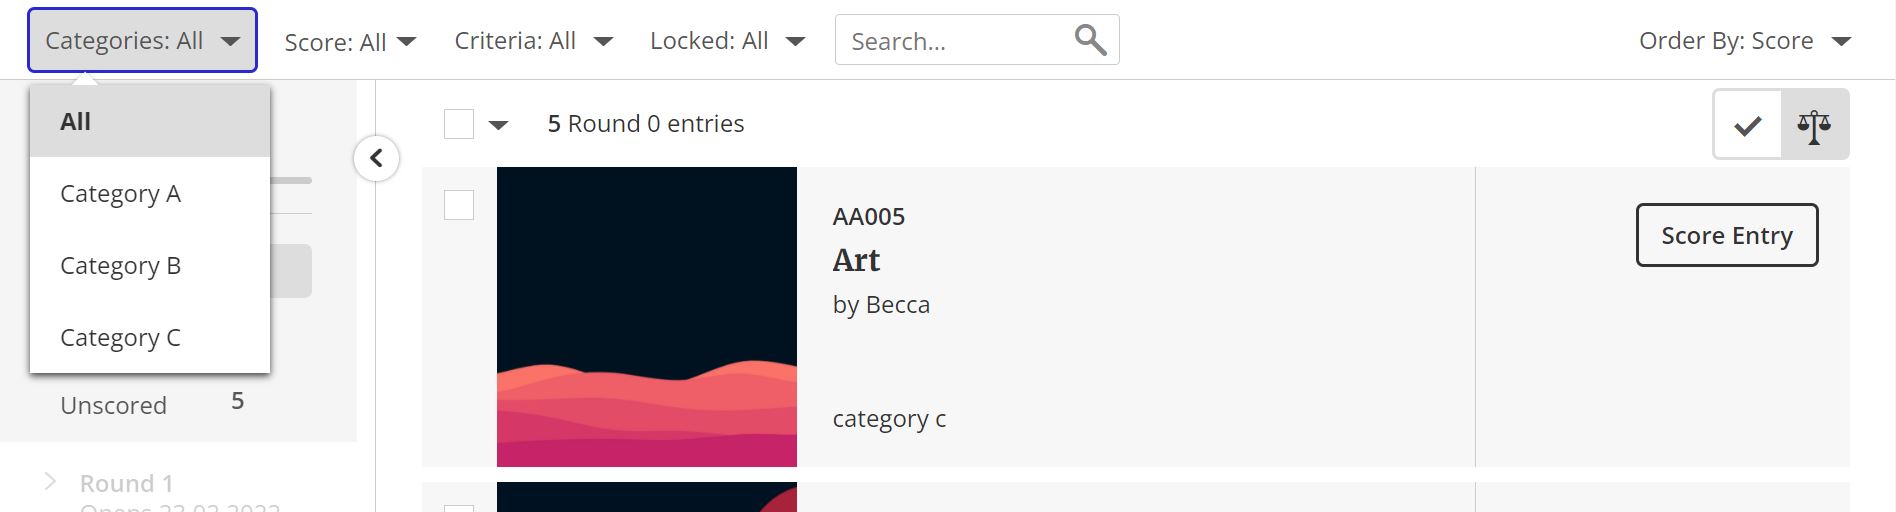Click the Search input field
The height and width of the screenshot is (512, 1896).
click(950, 41)
